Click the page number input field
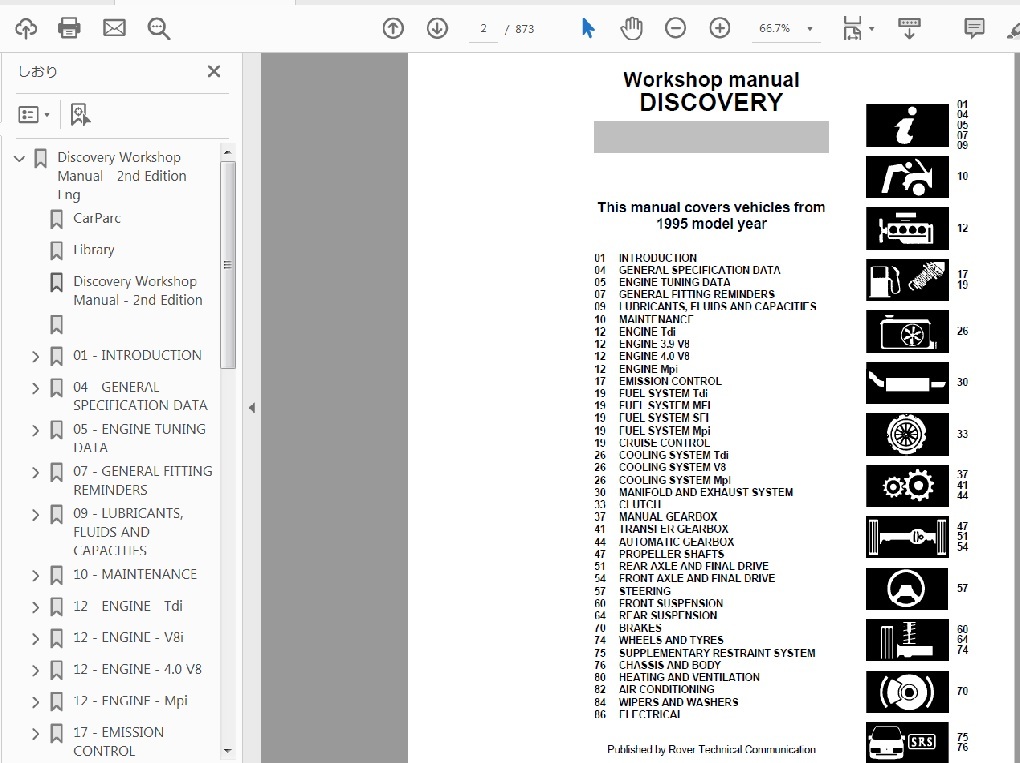 tap(483, 29)
